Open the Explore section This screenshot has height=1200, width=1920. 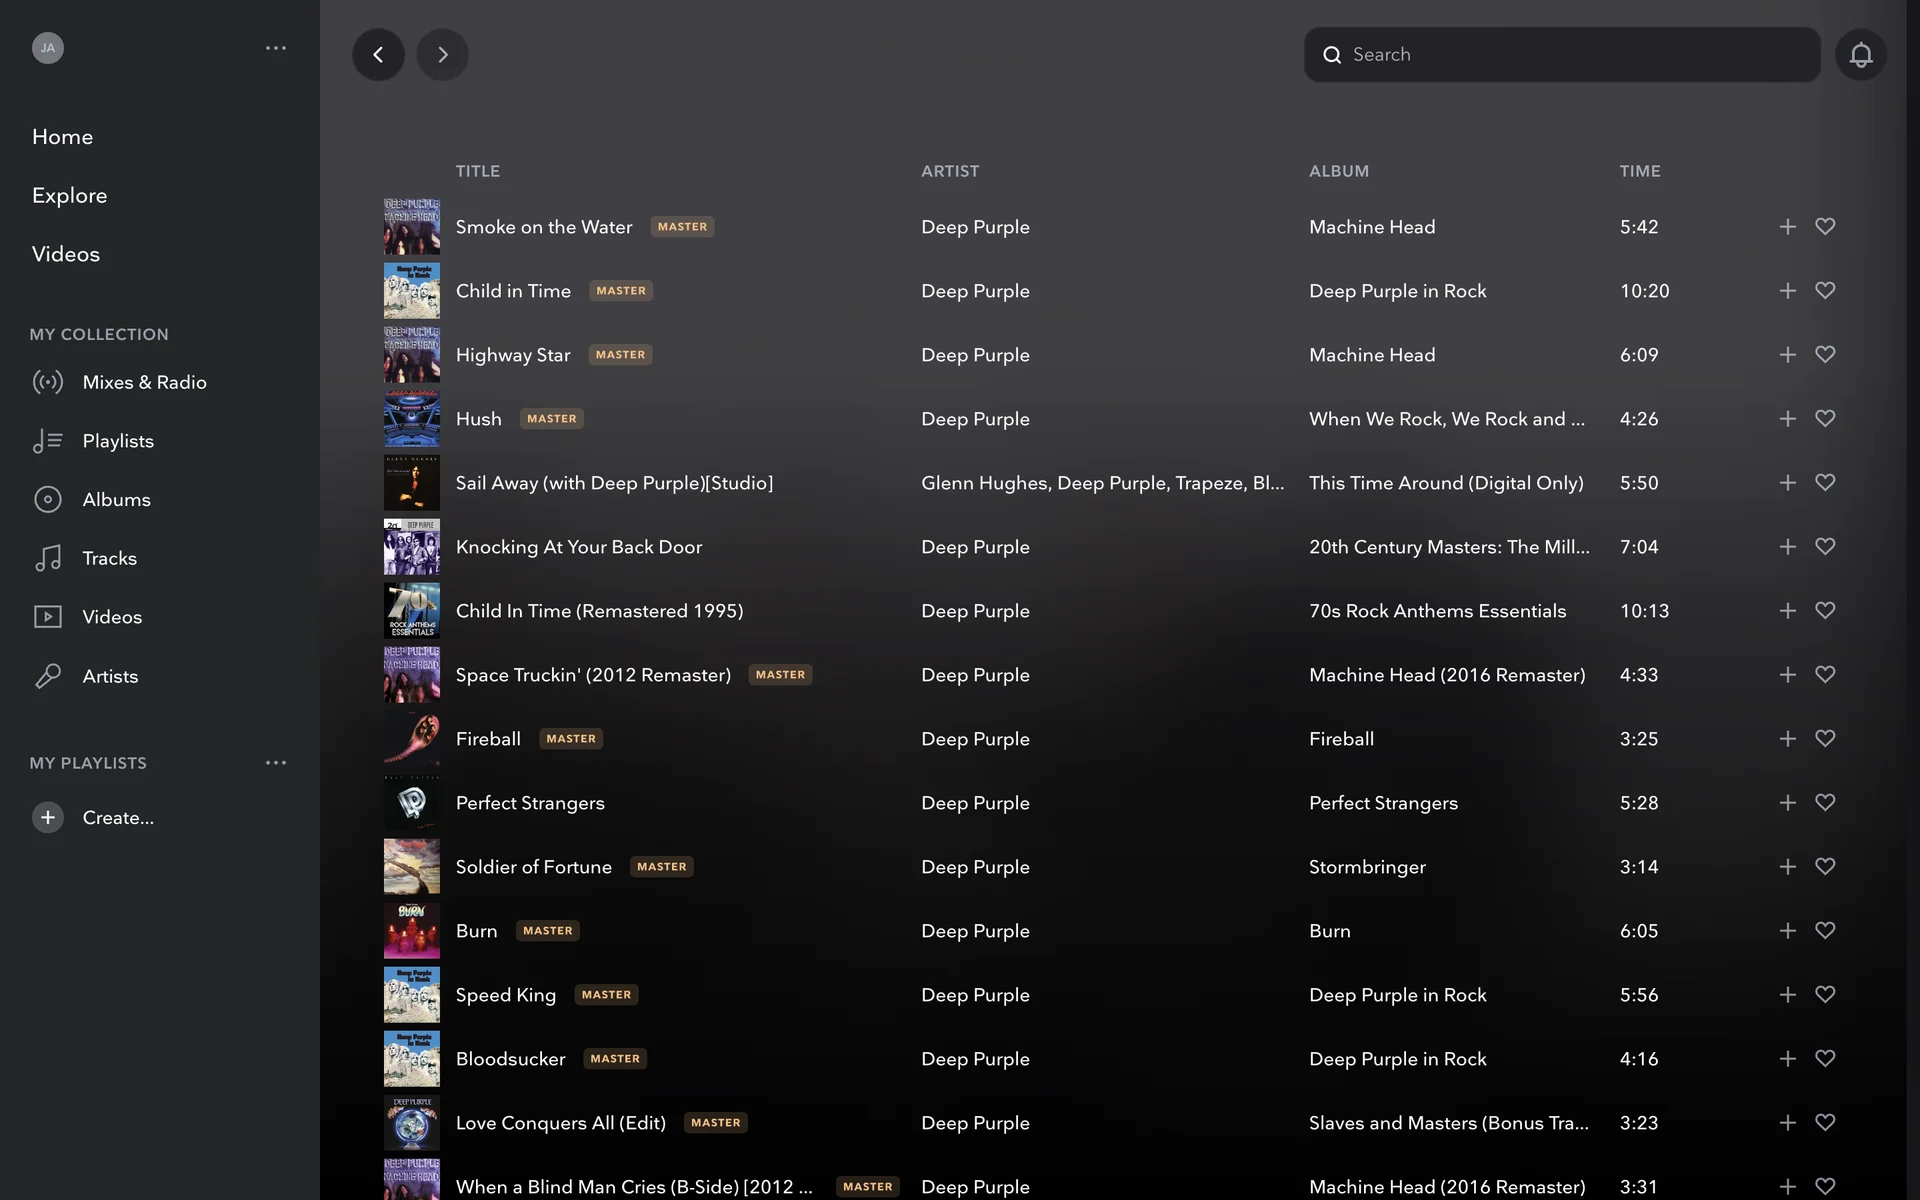click(x=69, y=196)
